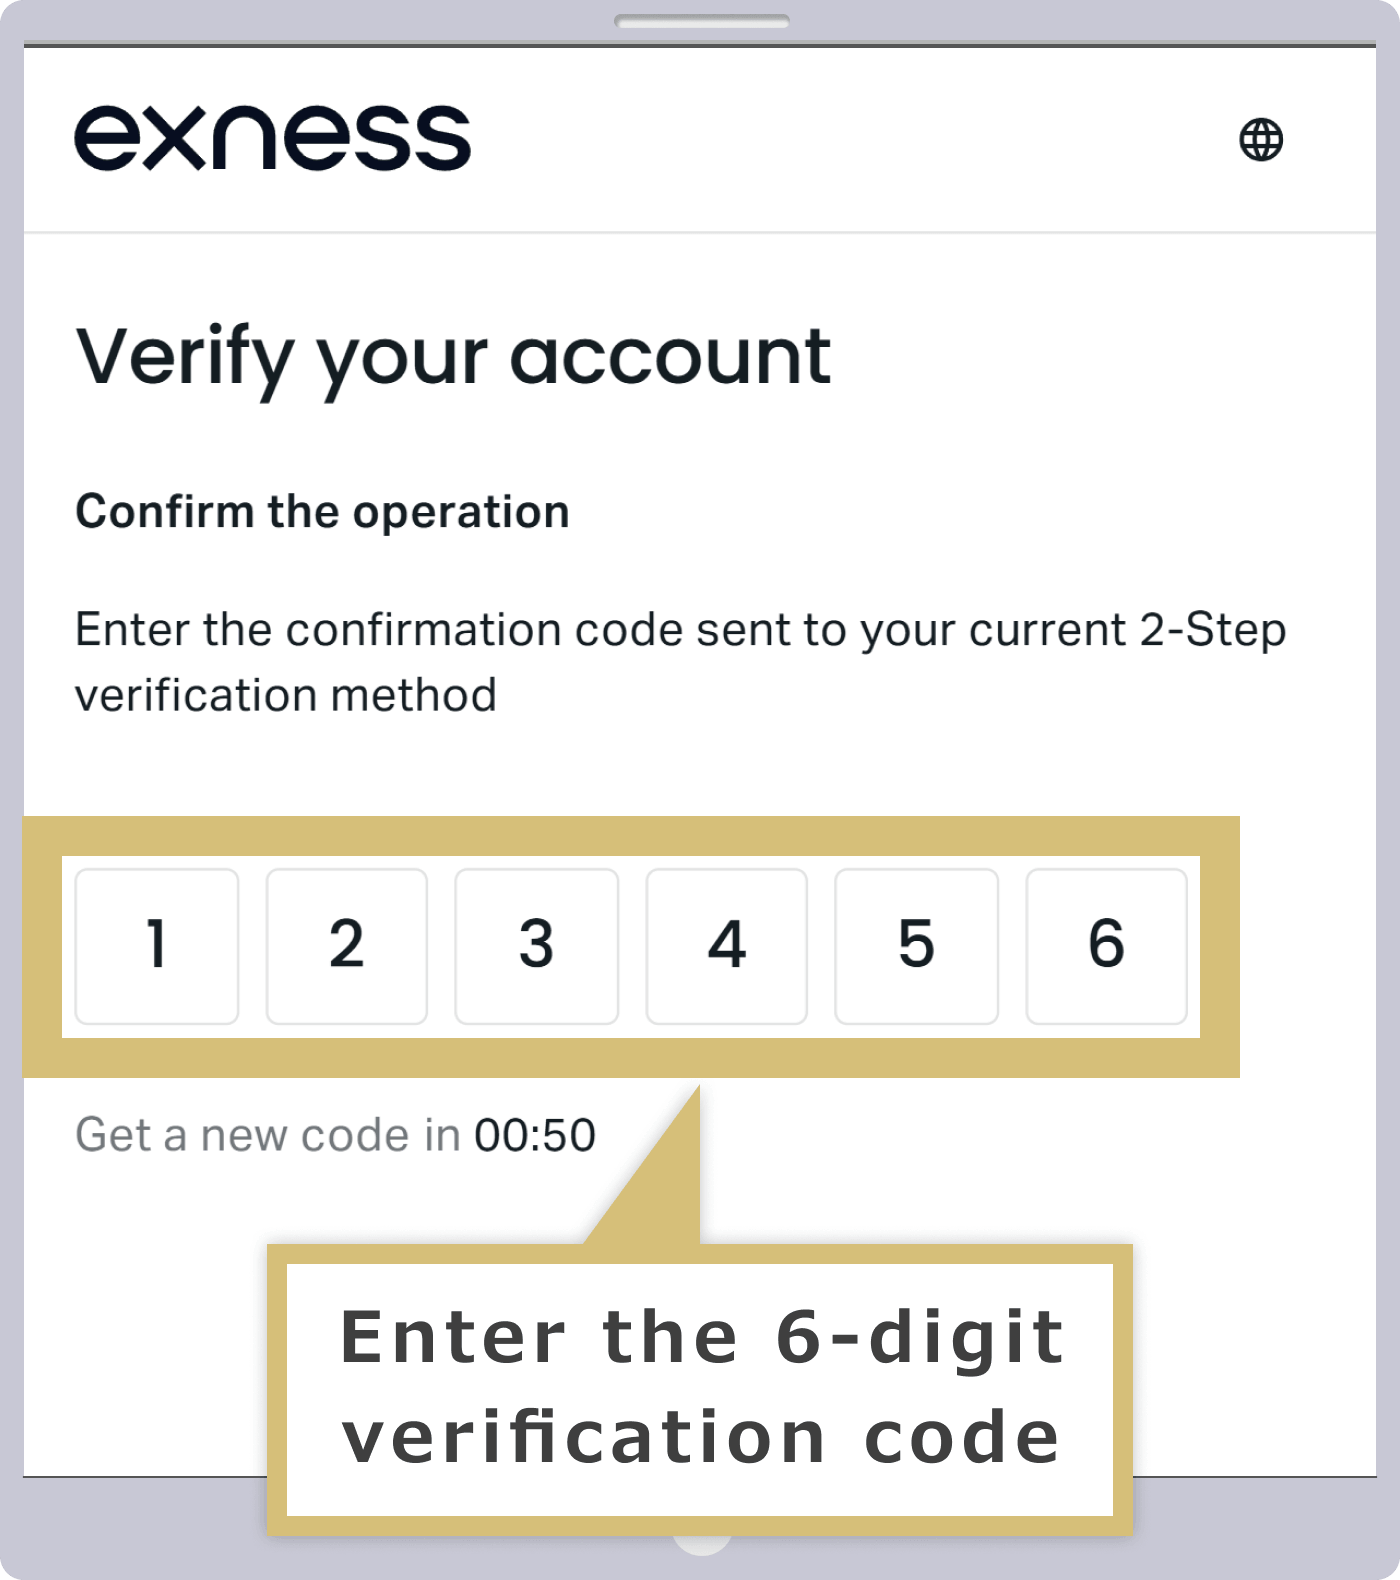Image resolution: width=1400 pixels, height=1580 pixels.
Task: Click the verification method text line
Action: tap(286, 695)
